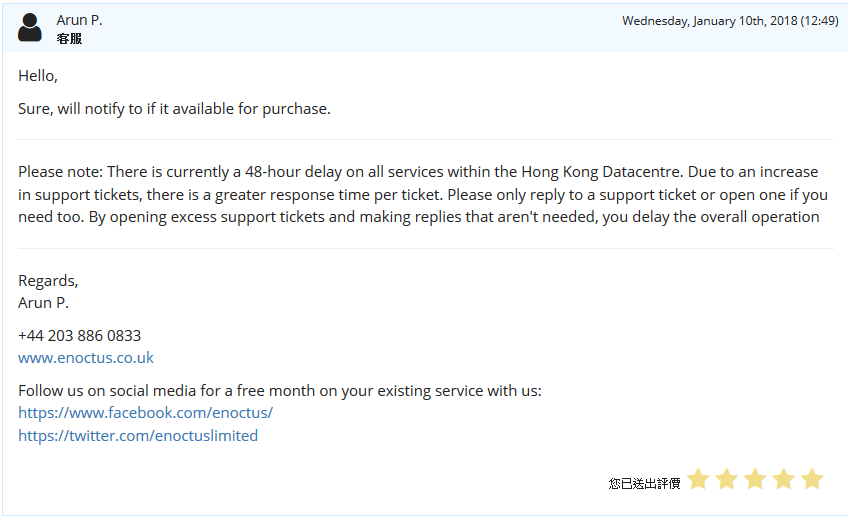
Task: Click the 'Regards,' sign-off text
Action: point(48,281)
